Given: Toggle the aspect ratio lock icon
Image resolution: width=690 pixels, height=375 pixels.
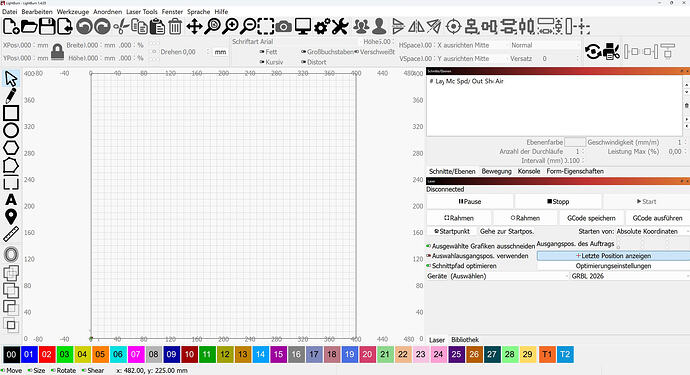Looking at the screenshot, I should (57, 51).
